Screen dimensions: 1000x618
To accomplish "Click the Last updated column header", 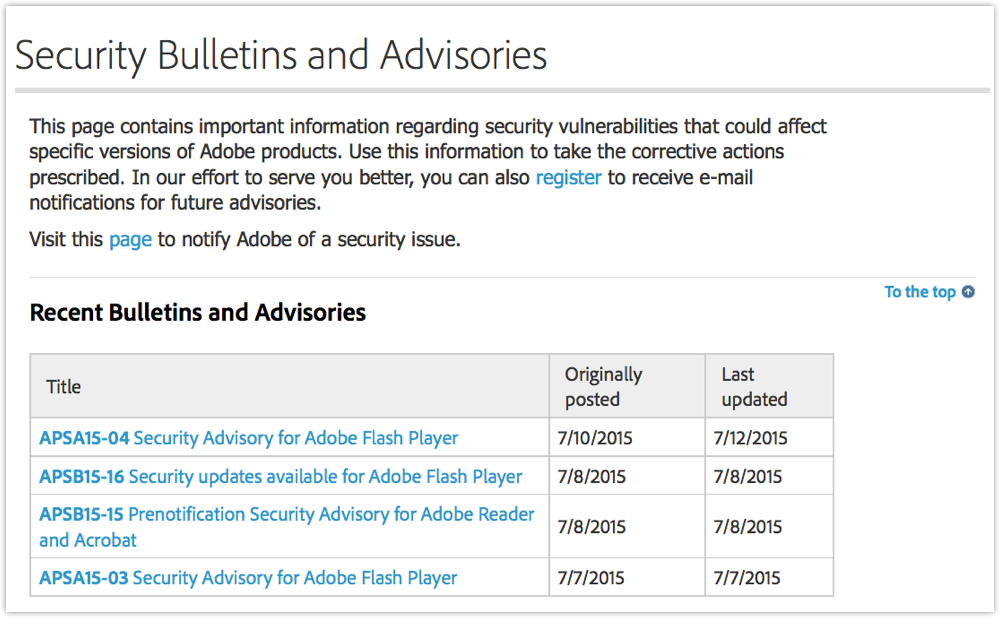I will [770, 386].
